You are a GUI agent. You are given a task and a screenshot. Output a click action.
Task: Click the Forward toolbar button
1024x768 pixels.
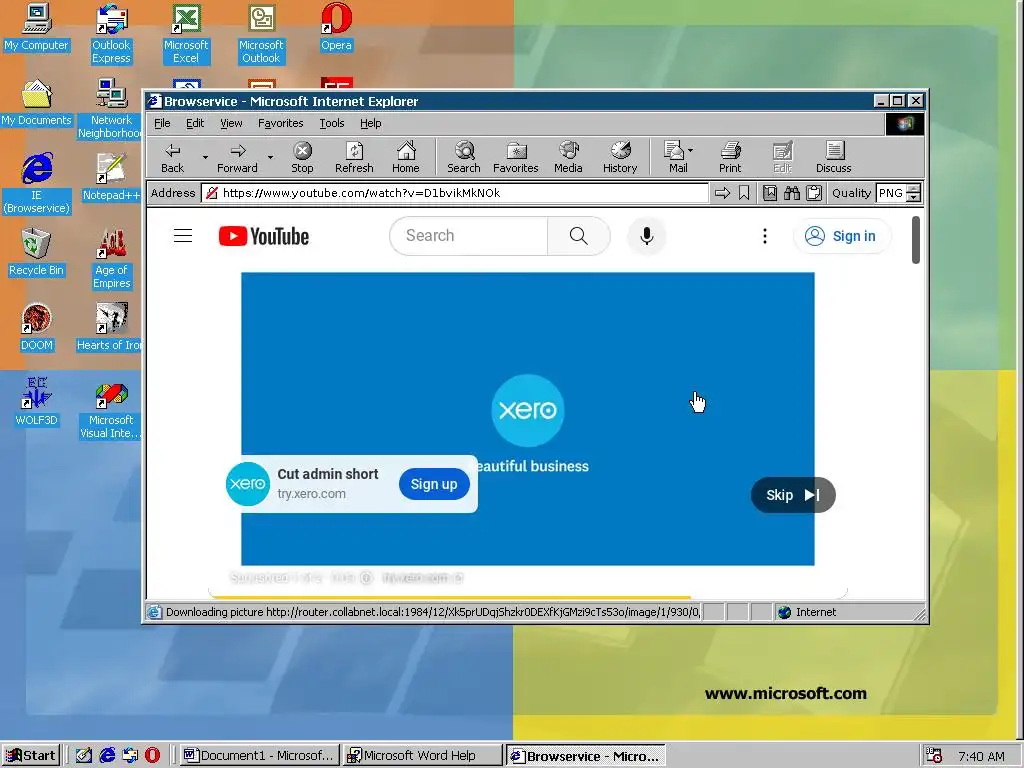(237, 157)
